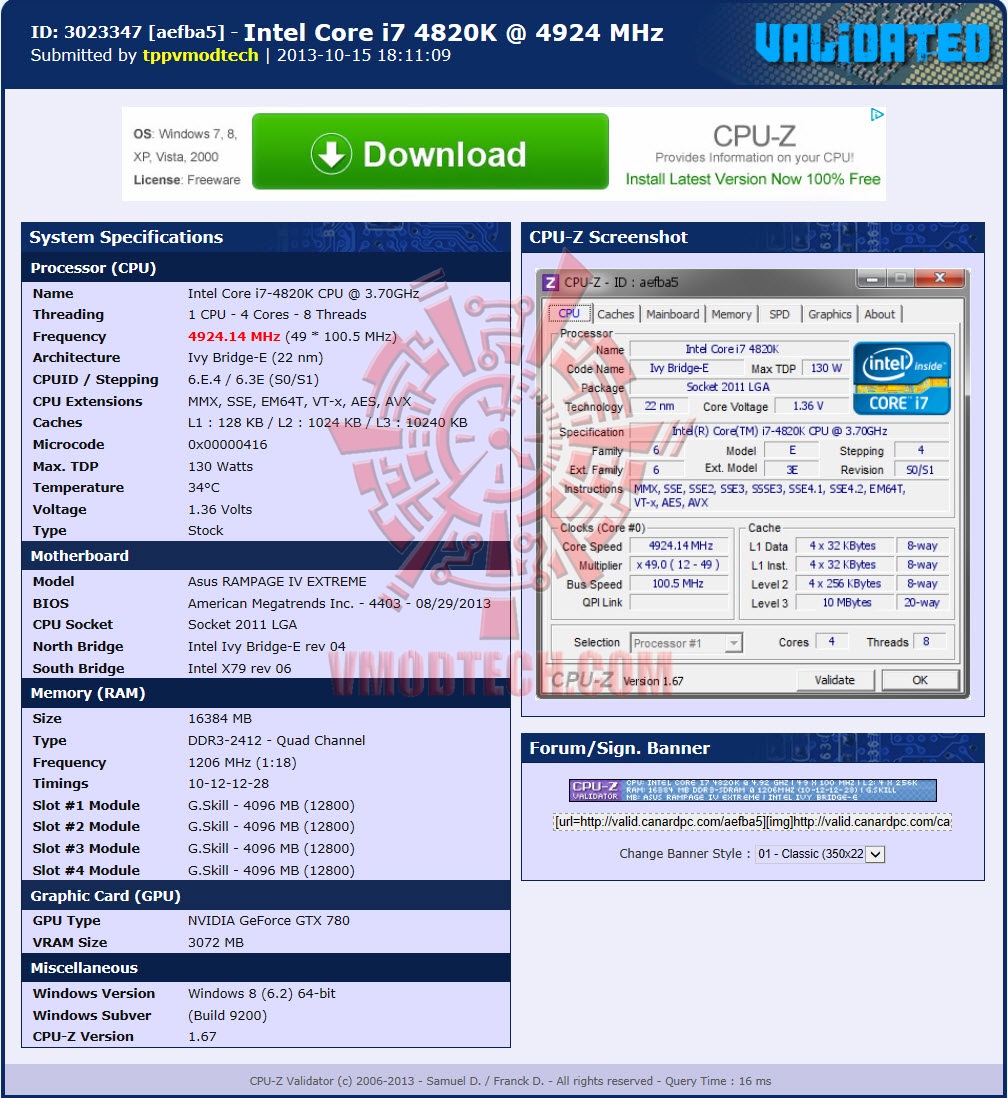Click the DDR3-2412 - Quad Channel memory type

click(277, 740)
